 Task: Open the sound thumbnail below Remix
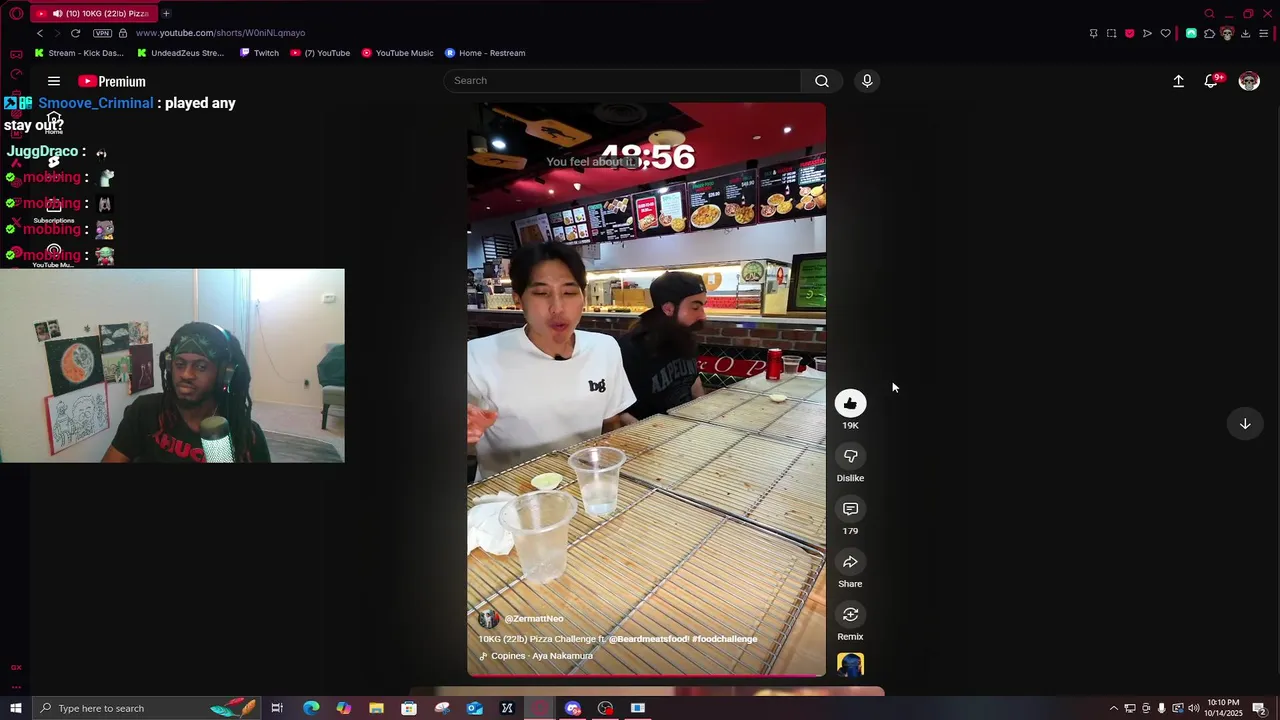[850, 665]
